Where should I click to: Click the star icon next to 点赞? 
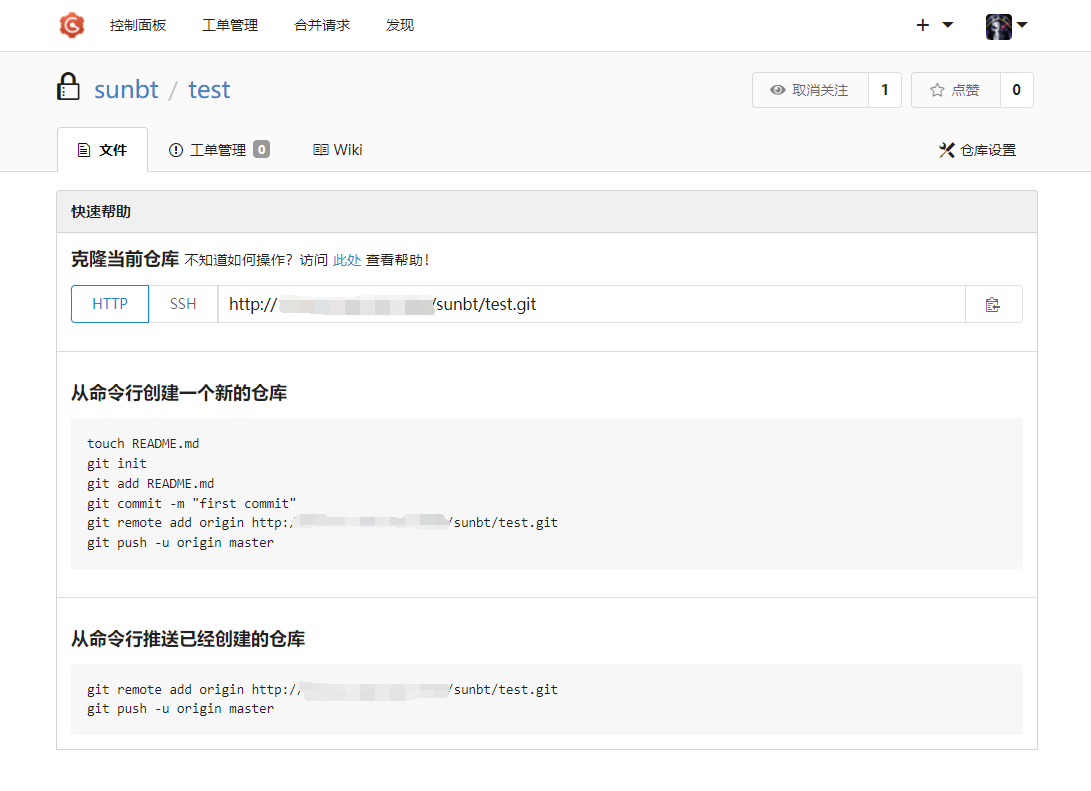tap(935, 89)
